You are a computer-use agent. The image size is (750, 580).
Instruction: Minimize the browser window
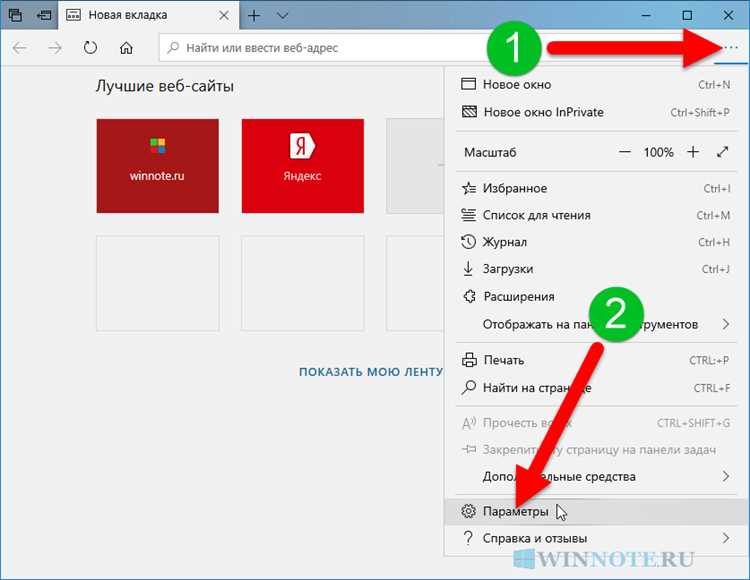click(x=646, y=16)
